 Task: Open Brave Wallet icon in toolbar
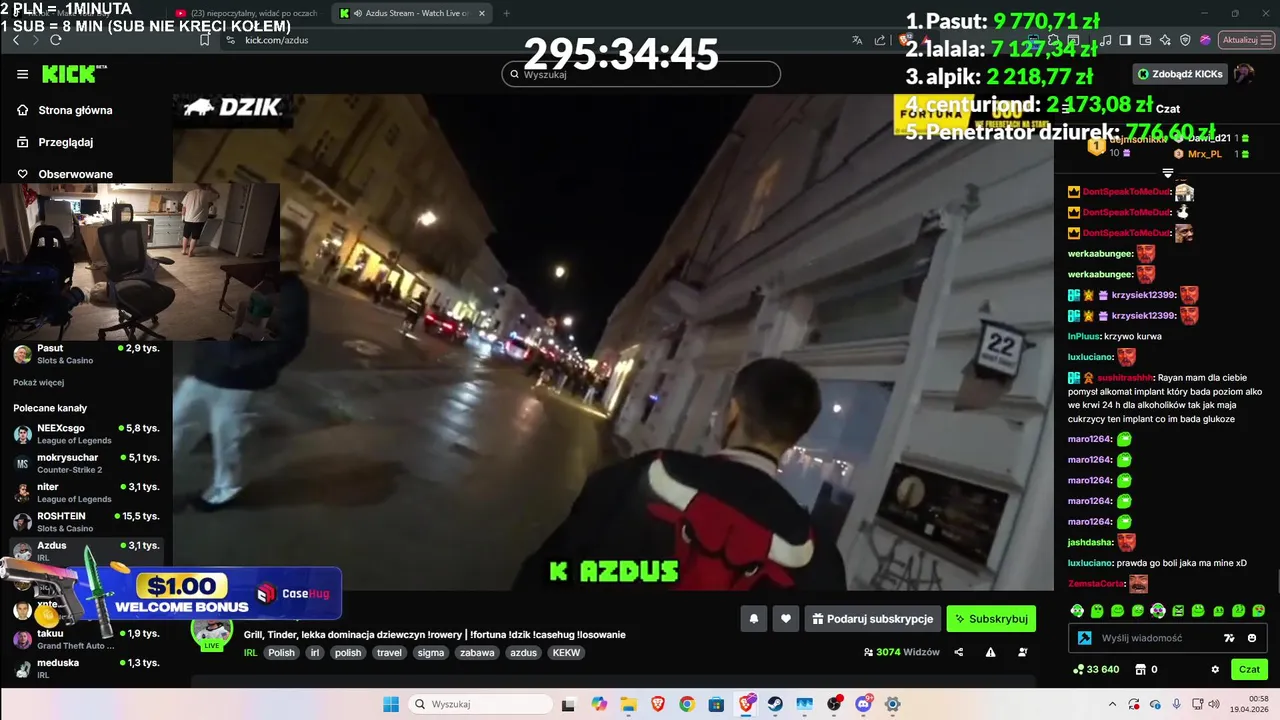1145,40
